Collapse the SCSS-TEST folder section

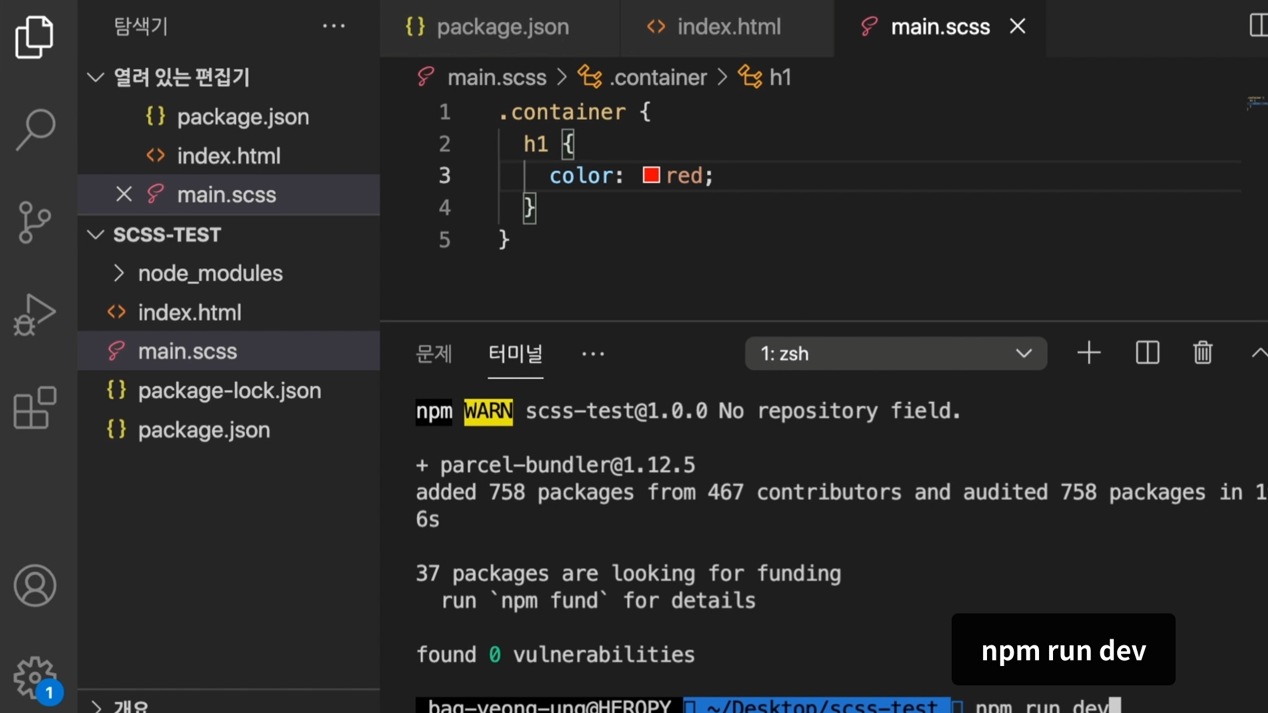click(96, 235)
